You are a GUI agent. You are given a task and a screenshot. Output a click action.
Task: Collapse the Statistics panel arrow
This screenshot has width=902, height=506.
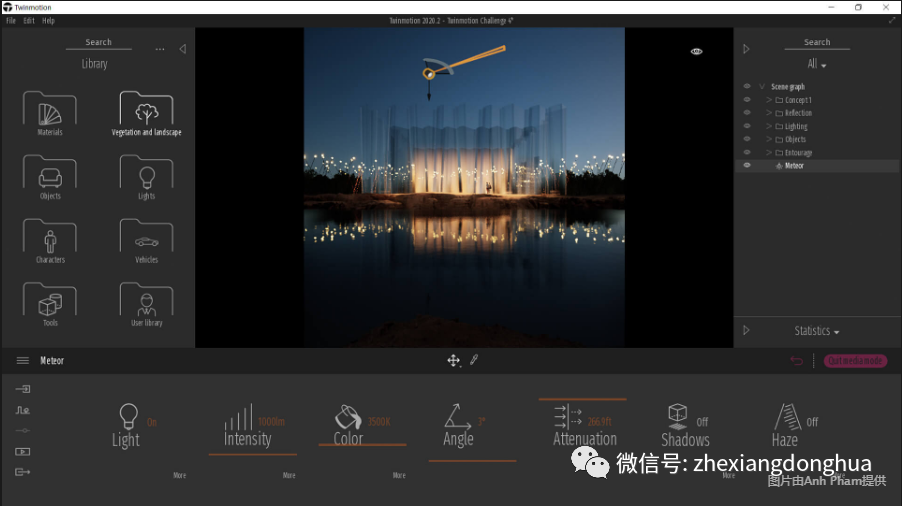tap(746, 331)
